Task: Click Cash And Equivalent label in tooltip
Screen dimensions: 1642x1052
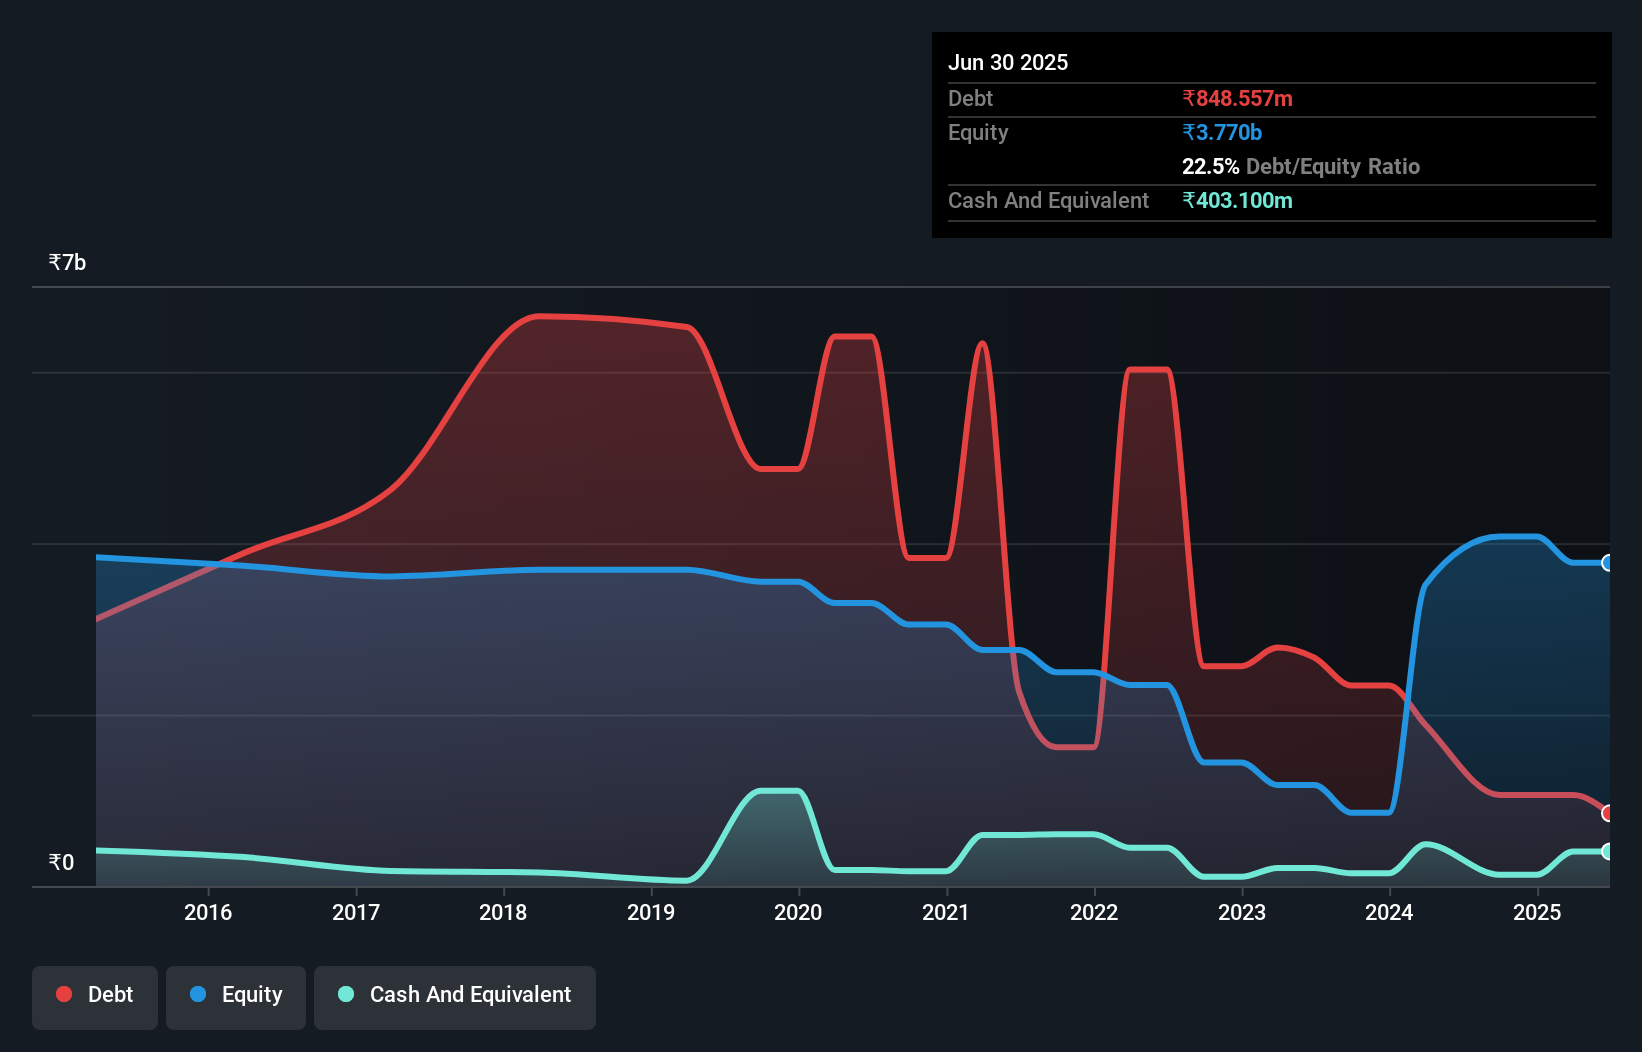Action: [x=1048, y=200]
